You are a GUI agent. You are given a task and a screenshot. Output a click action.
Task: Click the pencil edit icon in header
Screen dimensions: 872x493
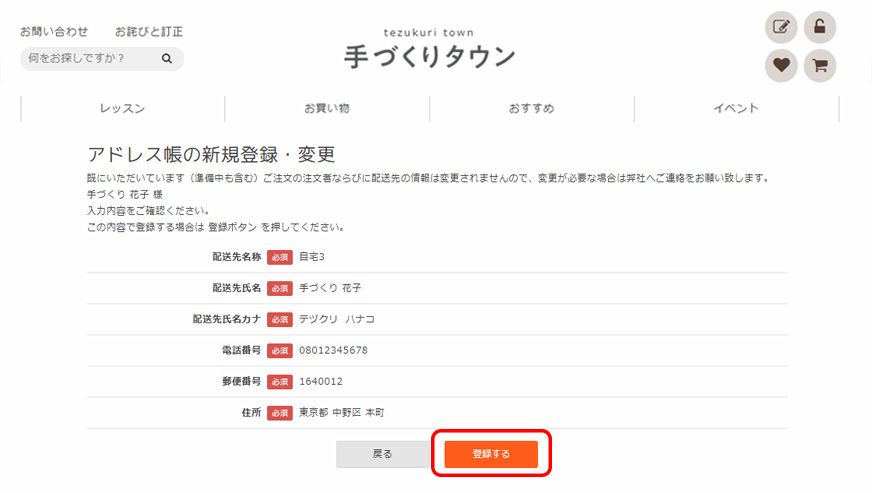(x=781, y=27)
